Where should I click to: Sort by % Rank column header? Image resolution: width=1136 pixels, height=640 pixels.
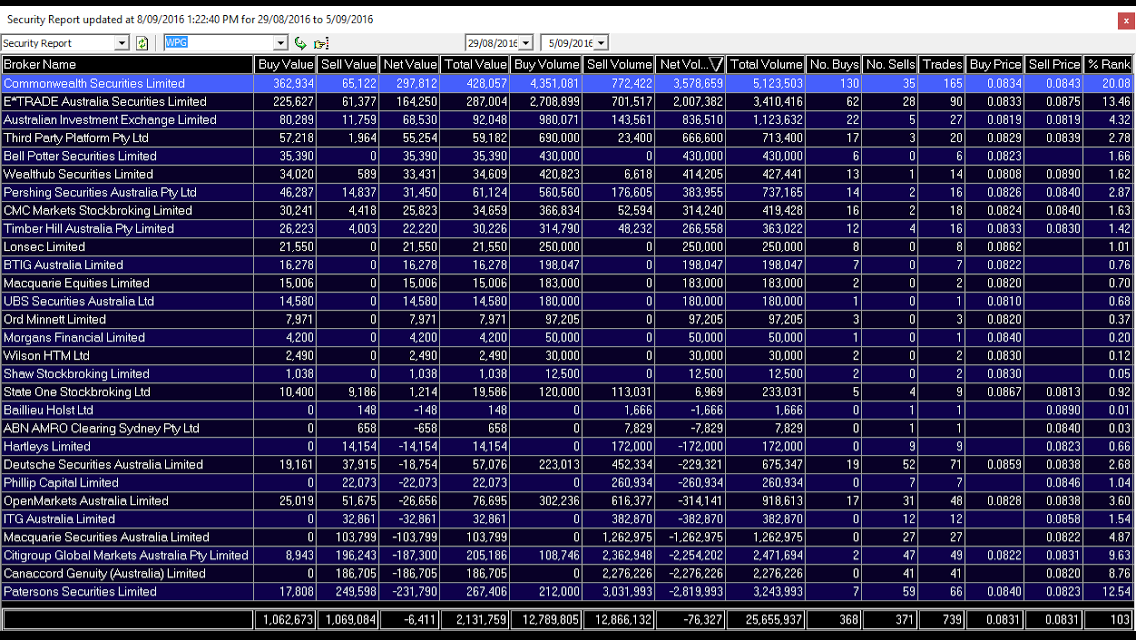tap(1108, 65)
